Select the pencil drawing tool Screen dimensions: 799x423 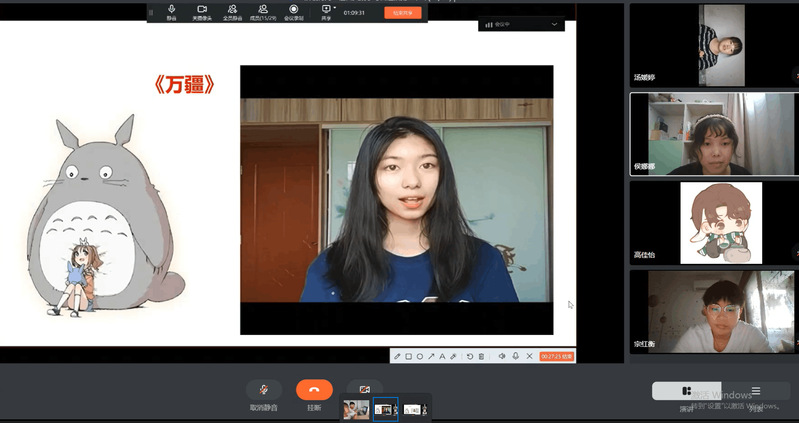point(397,356)
